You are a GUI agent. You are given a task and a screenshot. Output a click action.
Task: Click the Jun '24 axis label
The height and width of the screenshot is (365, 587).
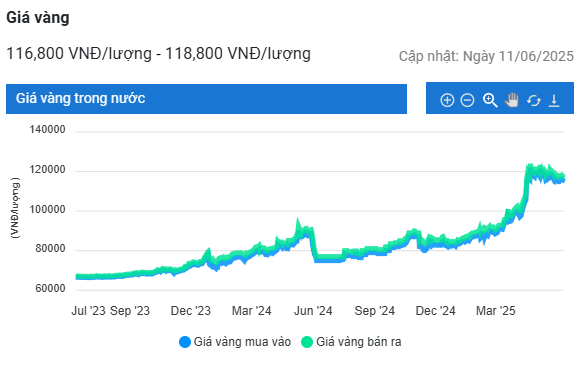pyautogui.click(x=313, y=311)
